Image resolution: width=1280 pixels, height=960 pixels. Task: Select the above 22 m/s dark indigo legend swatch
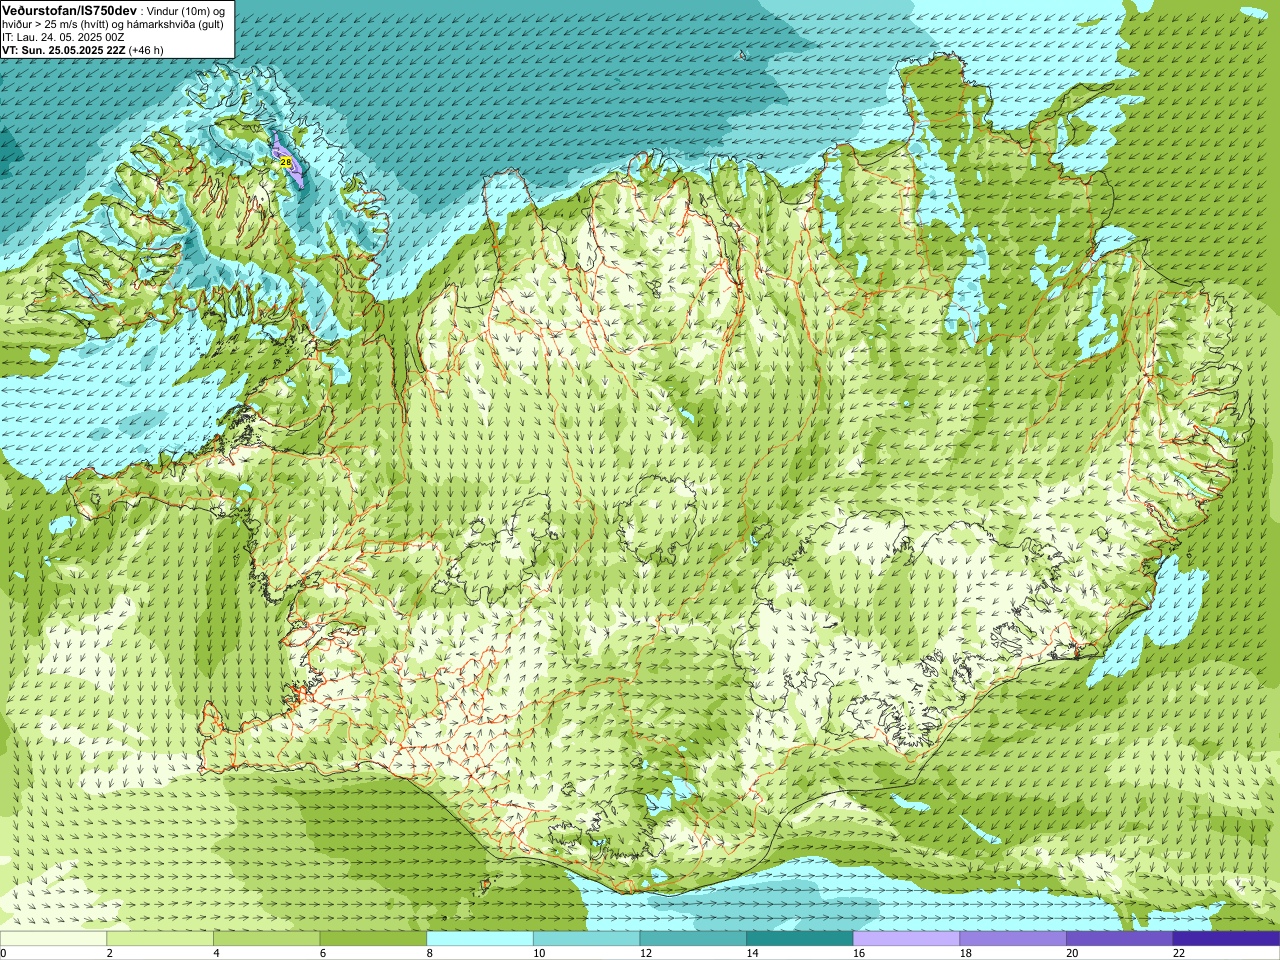coord(1226,939)
